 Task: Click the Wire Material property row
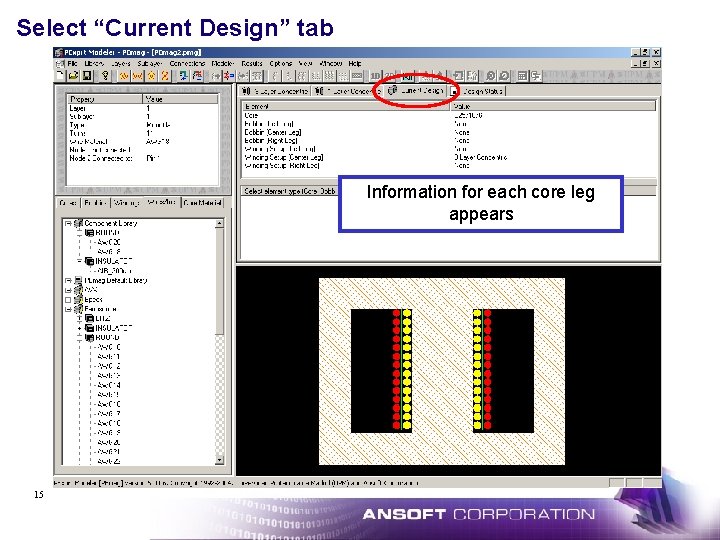pos(142,141)
